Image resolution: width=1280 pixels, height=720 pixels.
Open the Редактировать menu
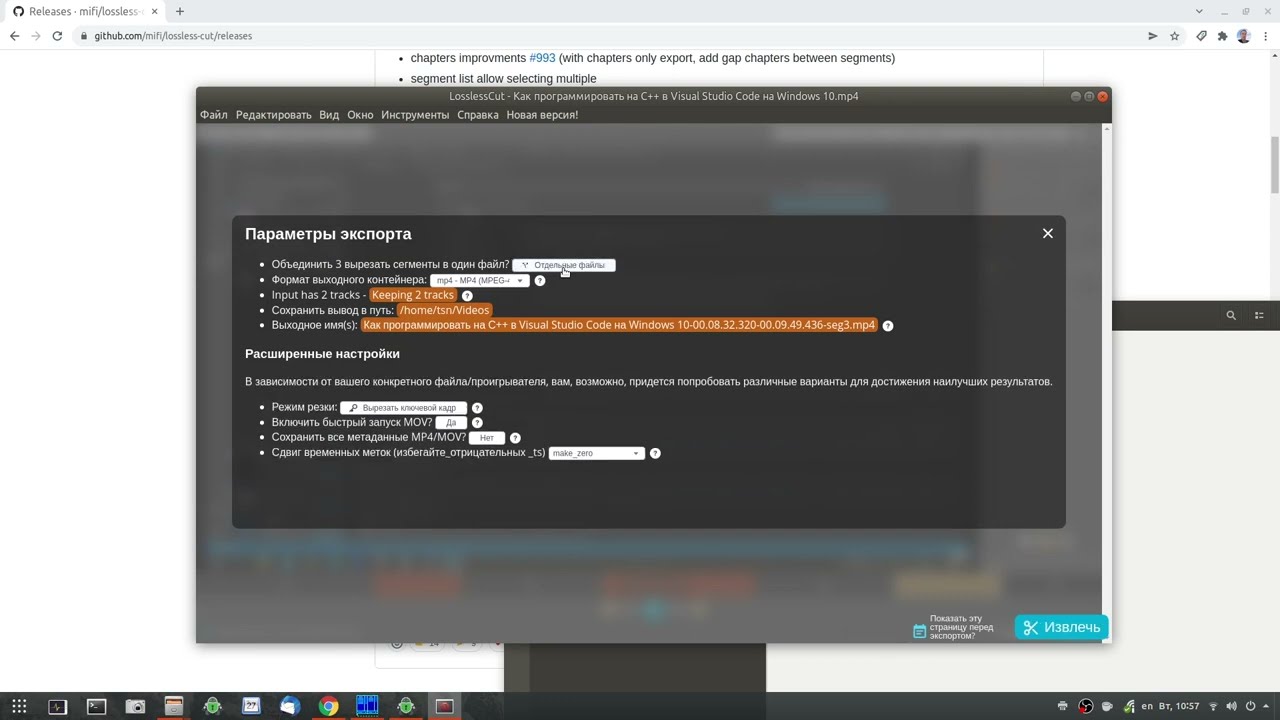[x=274, y=115]
